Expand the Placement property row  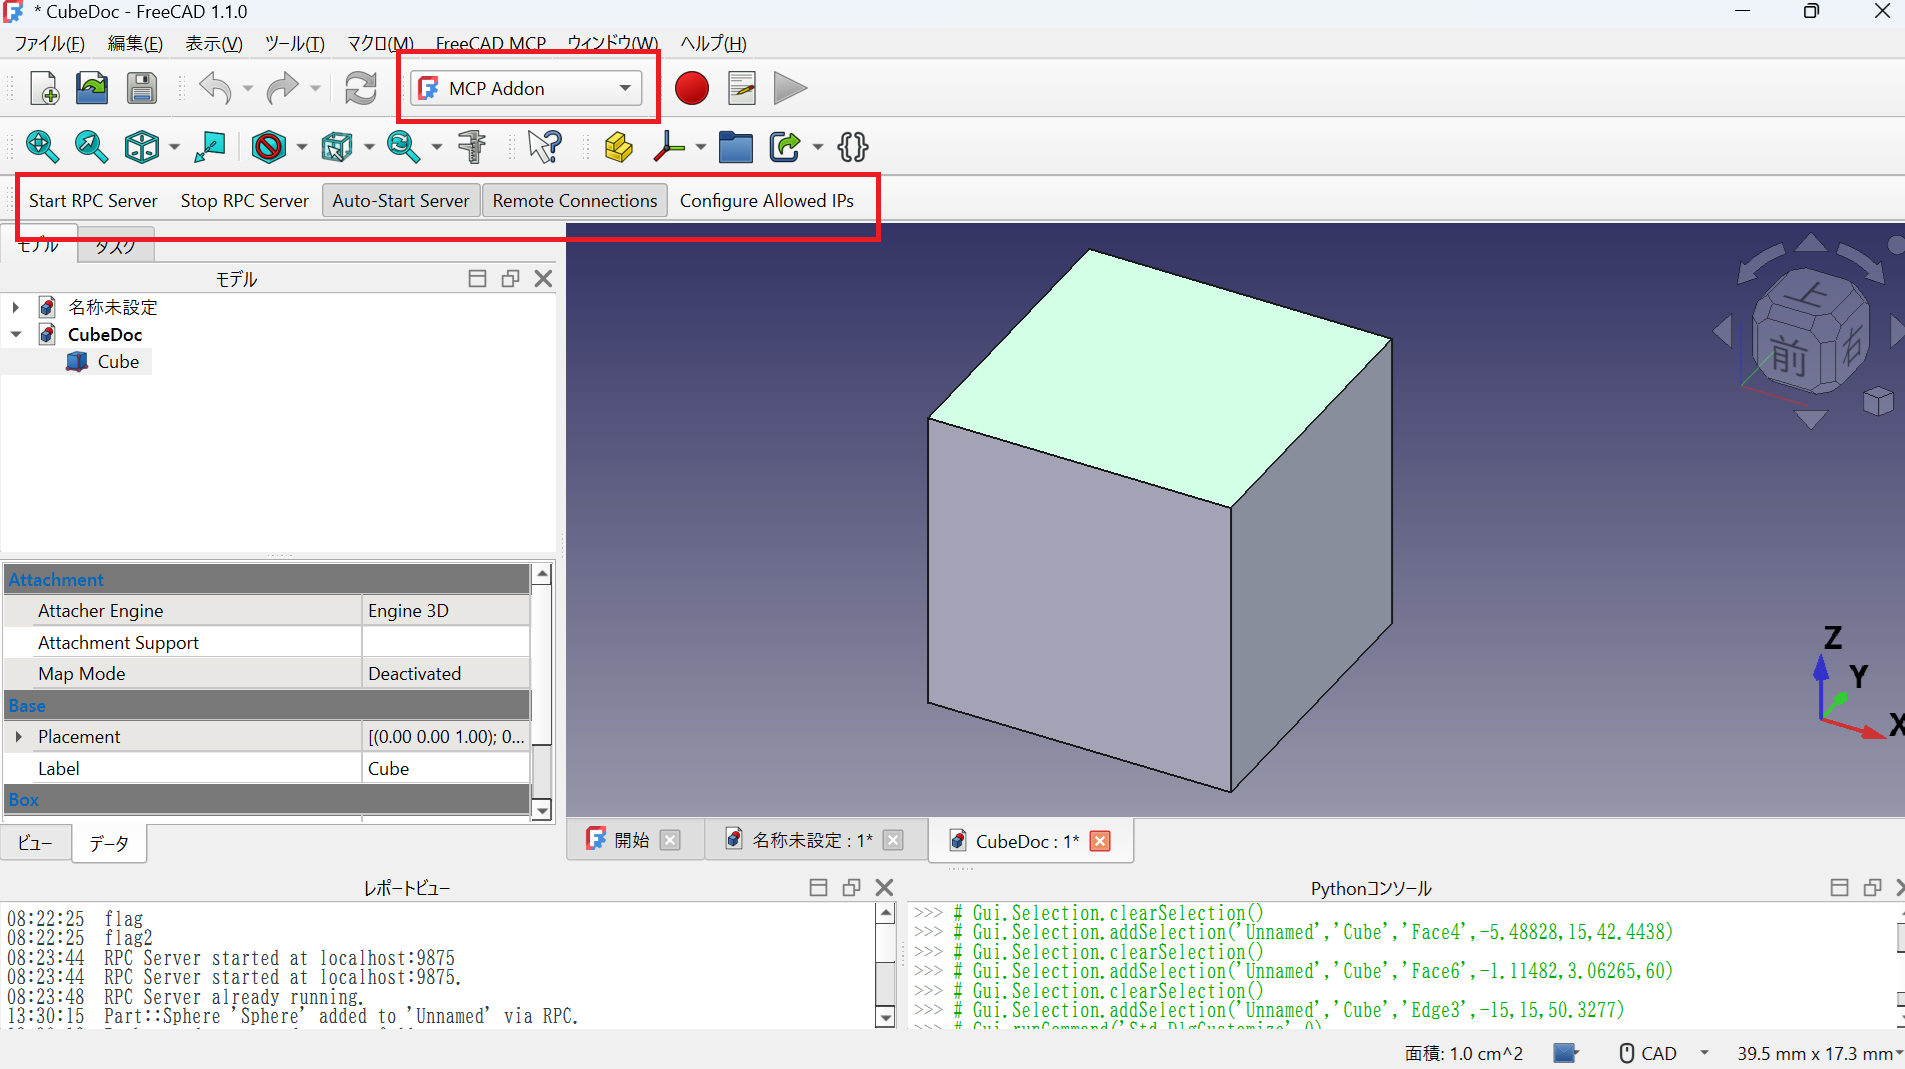[18, 737]
